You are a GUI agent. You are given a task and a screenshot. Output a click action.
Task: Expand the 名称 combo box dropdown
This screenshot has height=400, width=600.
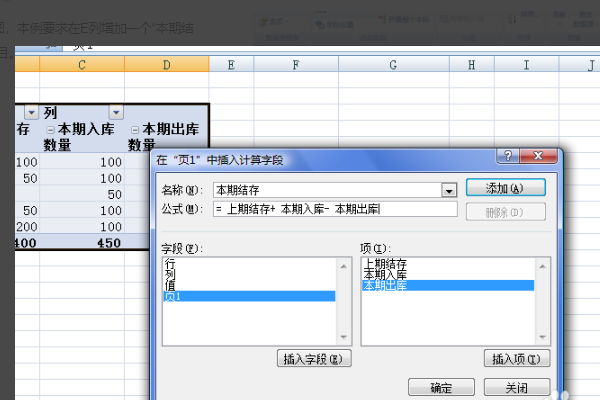(x=450, y=189)
